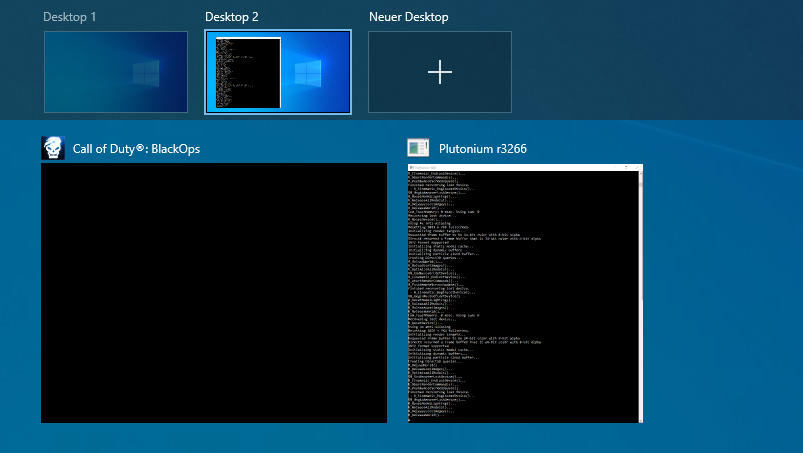Click Windows logo in Desktop 2 preview

click(308, 73)
